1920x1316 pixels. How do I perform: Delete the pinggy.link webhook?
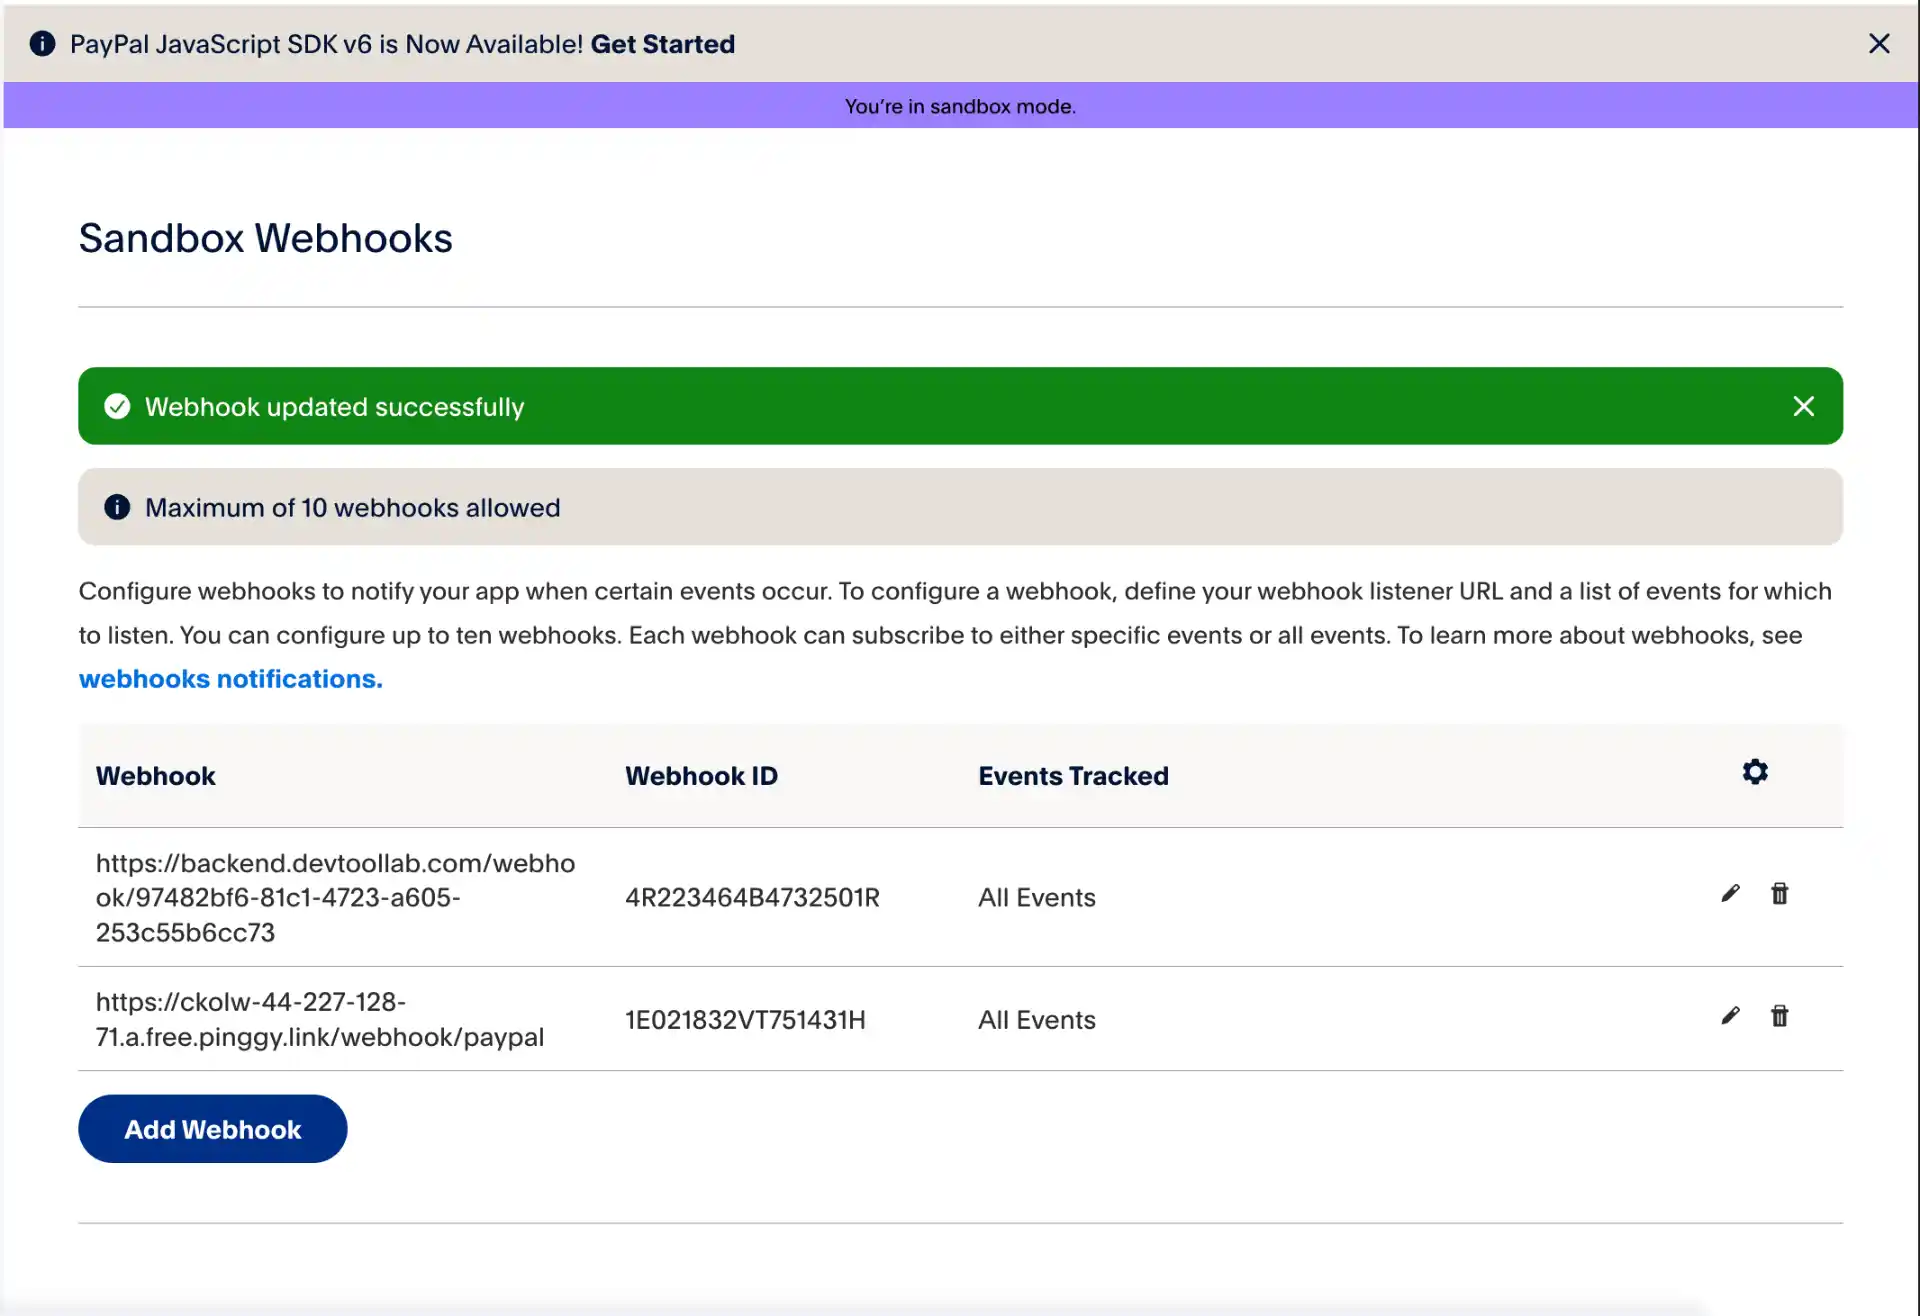tap(1780, 1015)
